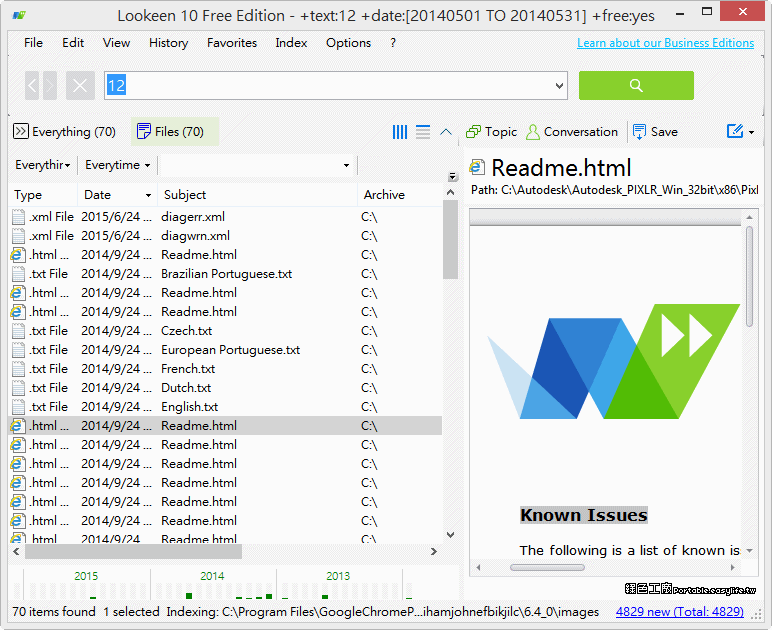Viewport: 772px width, 630px height.
Task: Click the diagerr.xml file type icon
Action: (x=18, y=217)
